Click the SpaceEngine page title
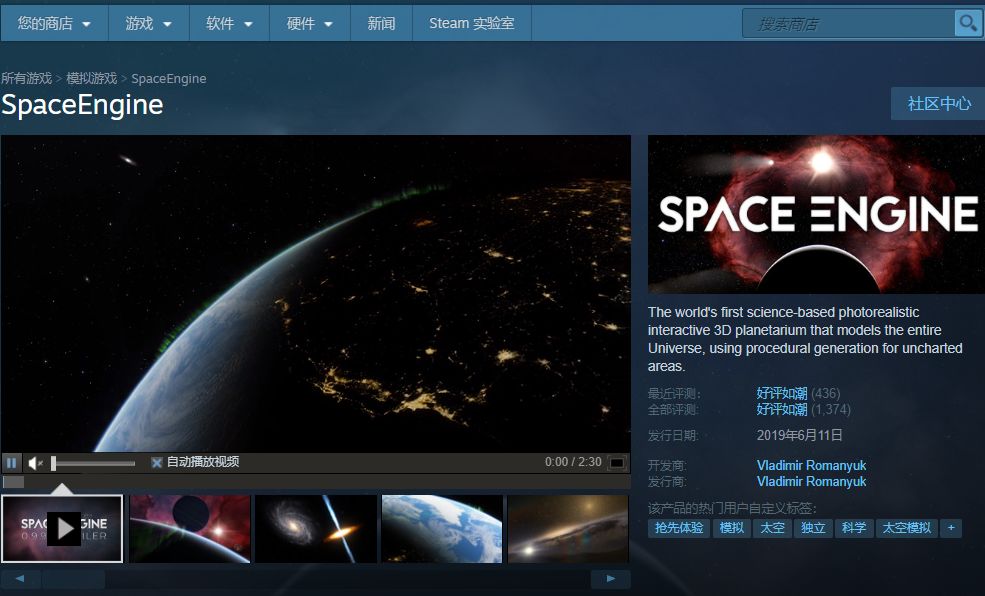Screen dimensions: 985x596 click(82, 105)
